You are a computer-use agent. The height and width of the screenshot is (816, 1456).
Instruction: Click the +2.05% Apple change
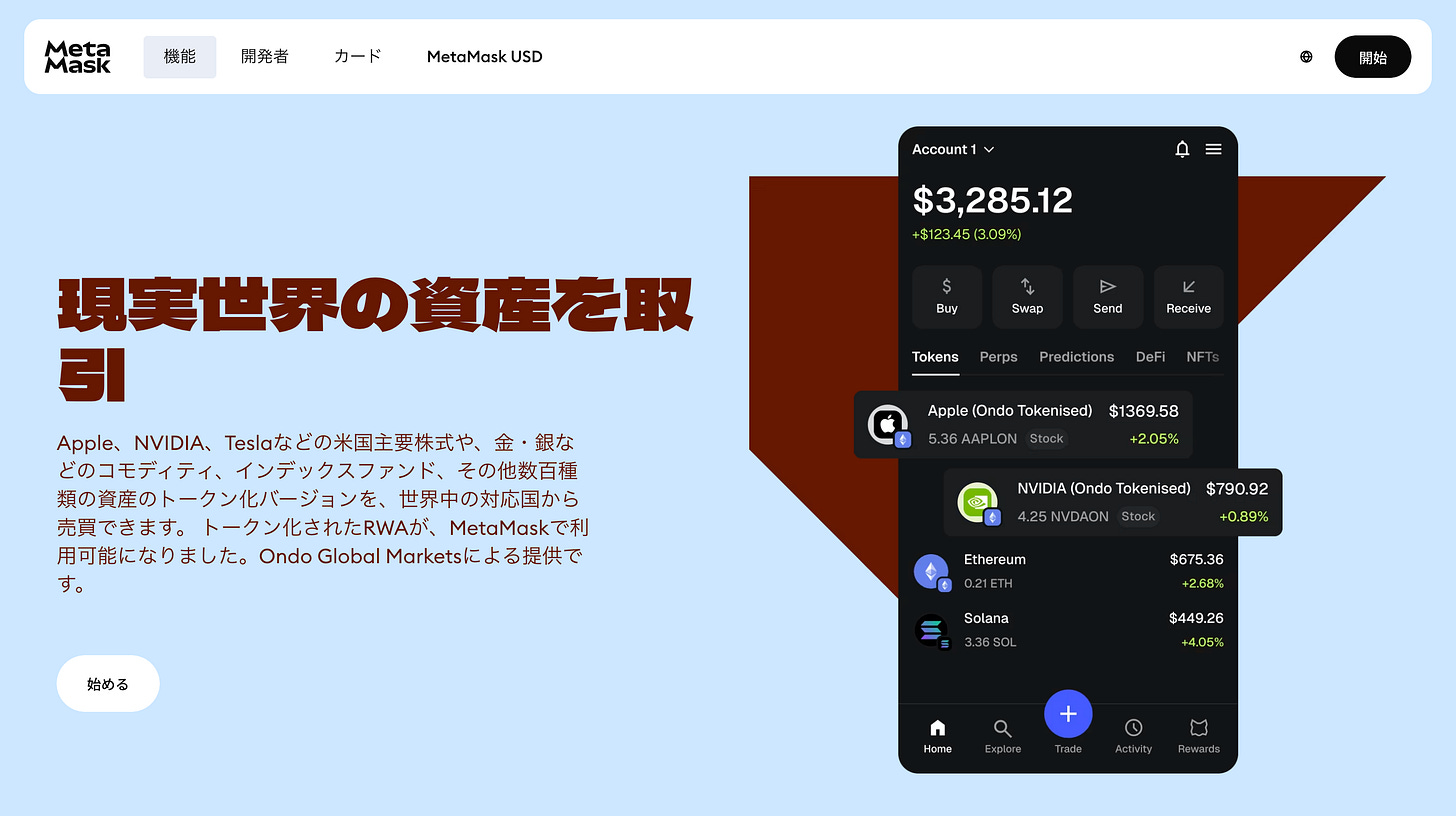pyautogui.click(x=1154, y=439)
